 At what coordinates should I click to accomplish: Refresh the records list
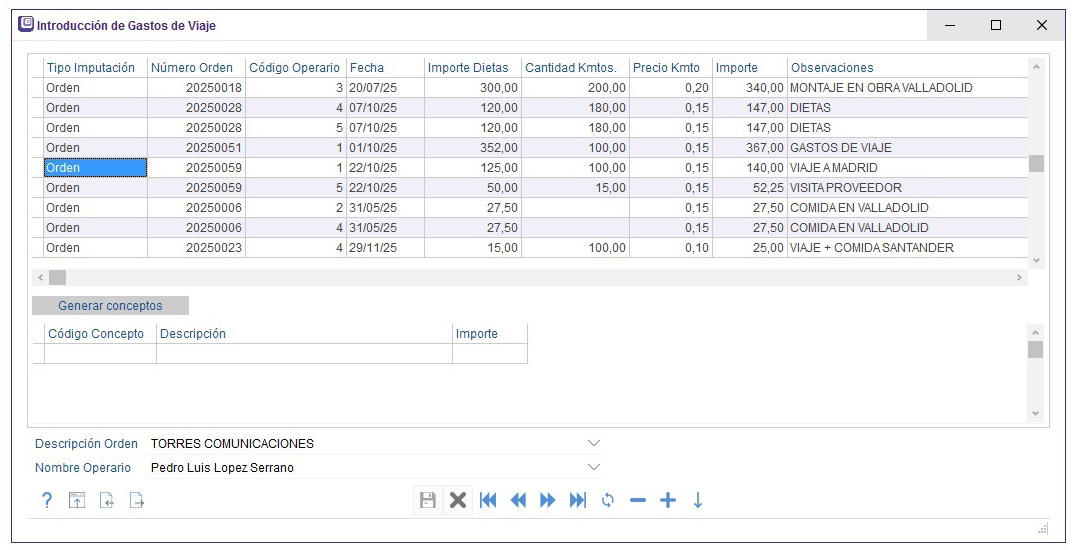click(x=608, y=501)
